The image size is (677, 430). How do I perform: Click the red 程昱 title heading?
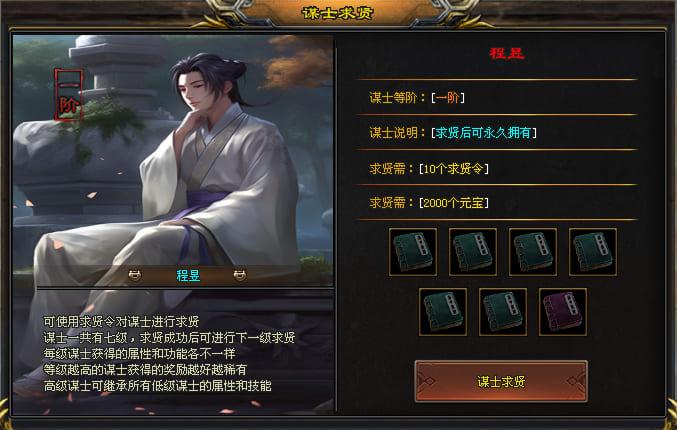click(x=506, y=53)
